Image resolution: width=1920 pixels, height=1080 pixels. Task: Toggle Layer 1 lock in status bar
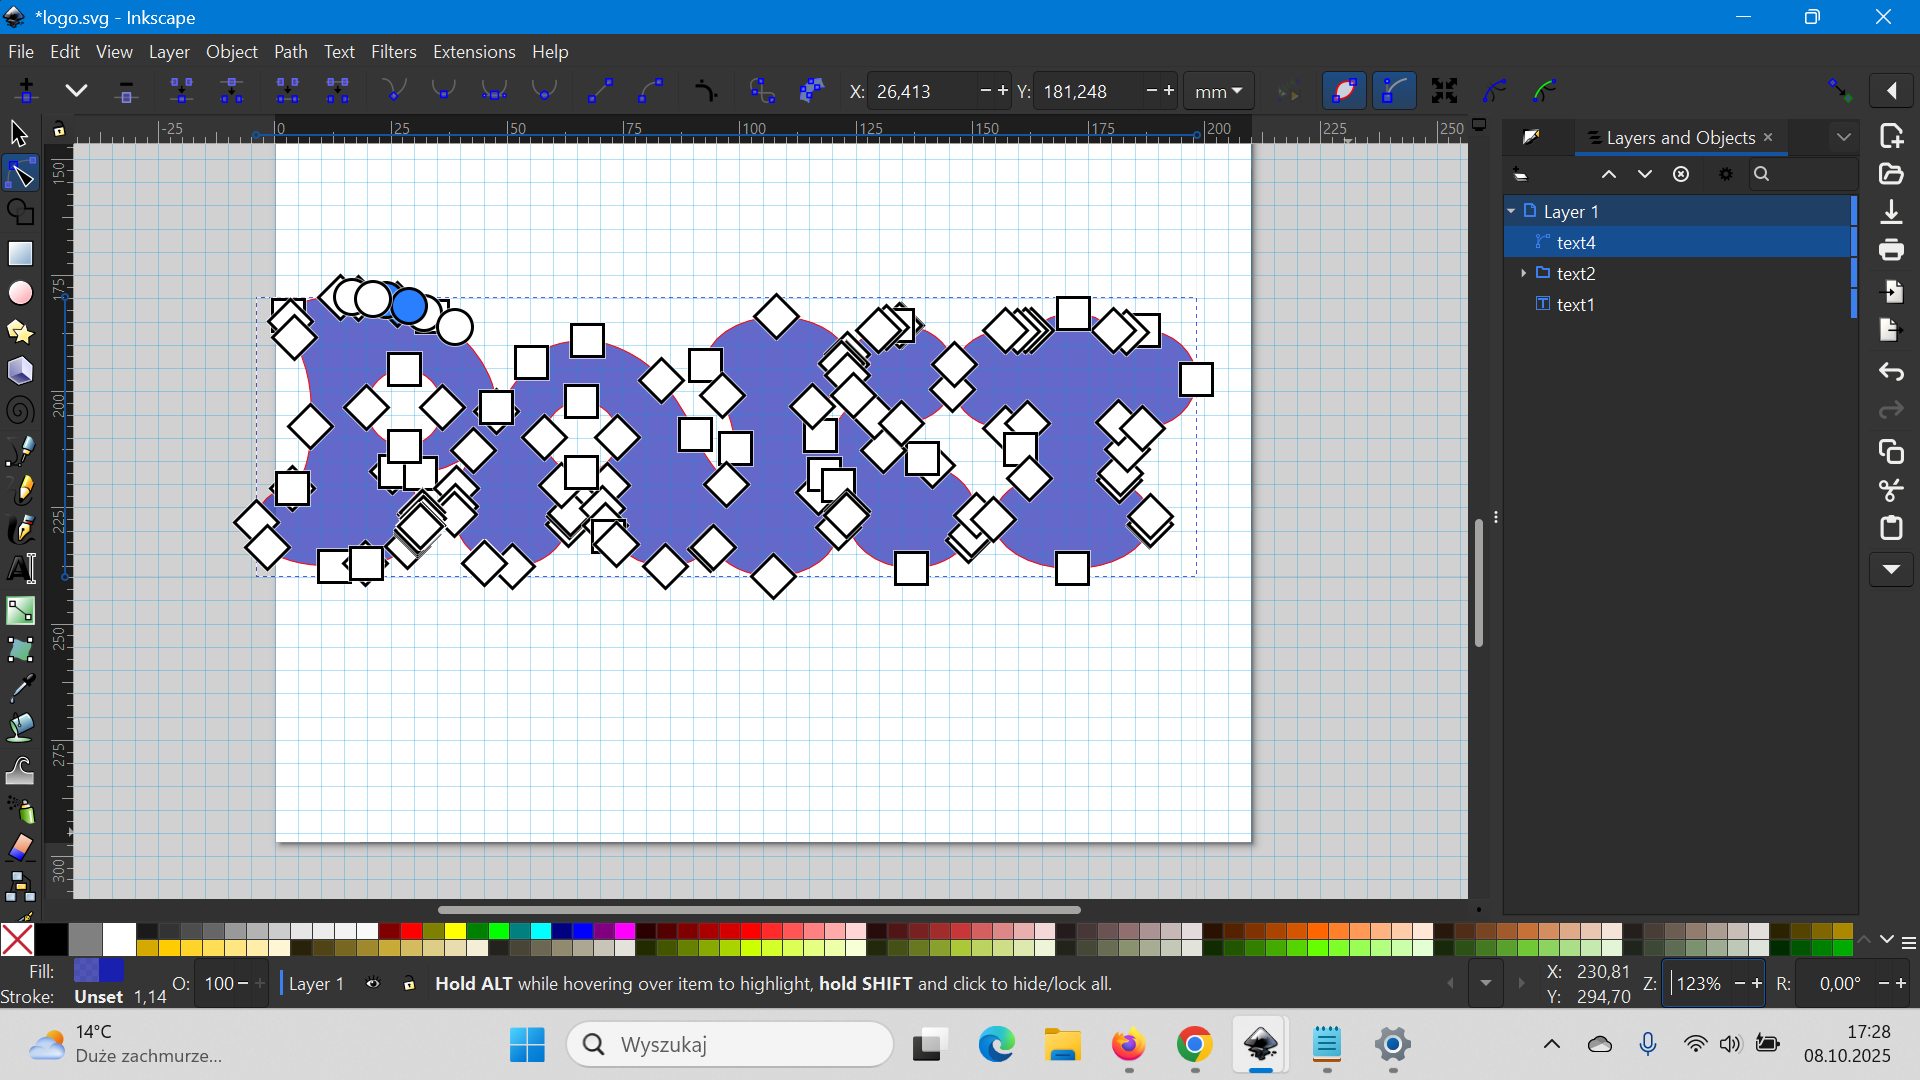(408, 984)
